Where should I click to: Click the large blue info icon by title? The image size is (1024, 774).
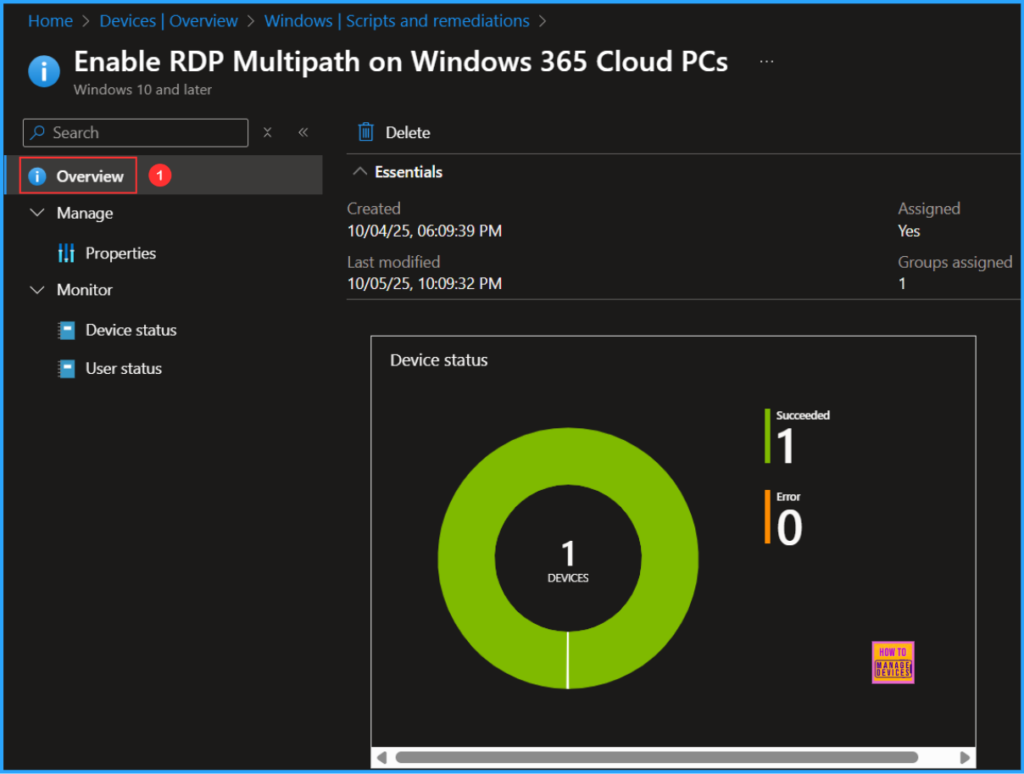pos(44,71)
